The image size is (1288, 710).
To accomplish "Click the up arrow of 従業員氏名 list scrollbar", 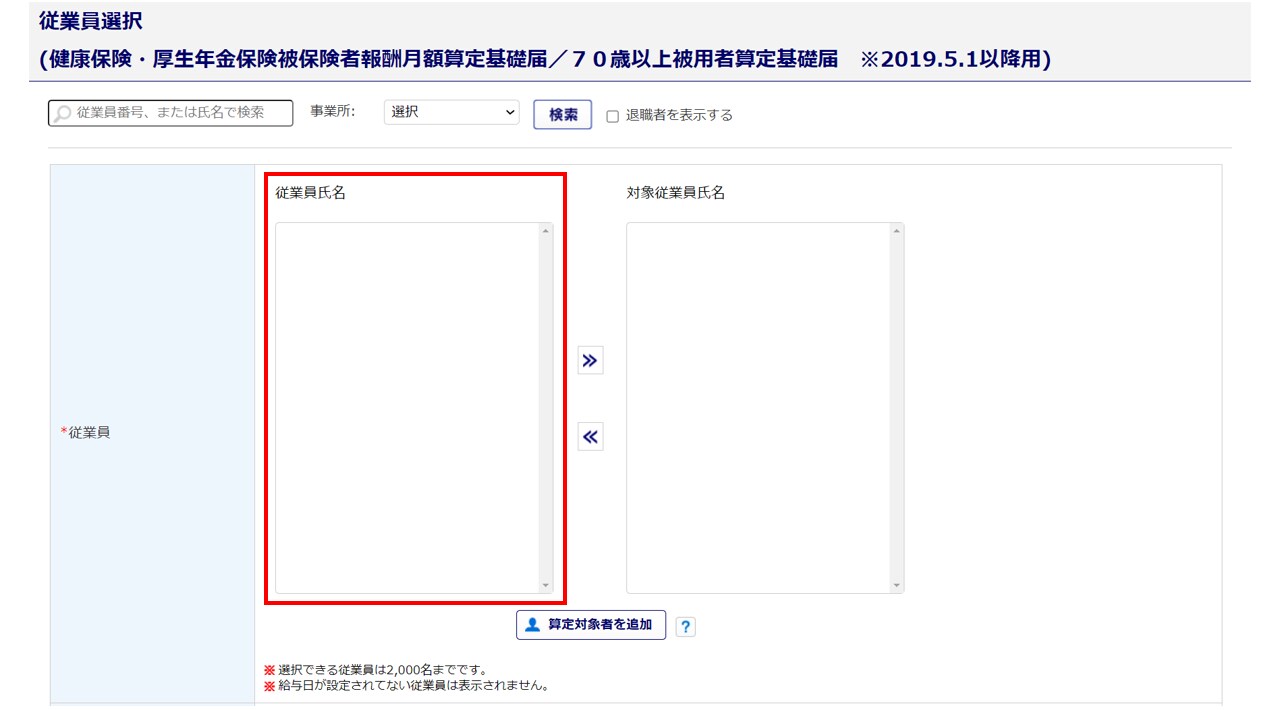I will coord(545,231).
